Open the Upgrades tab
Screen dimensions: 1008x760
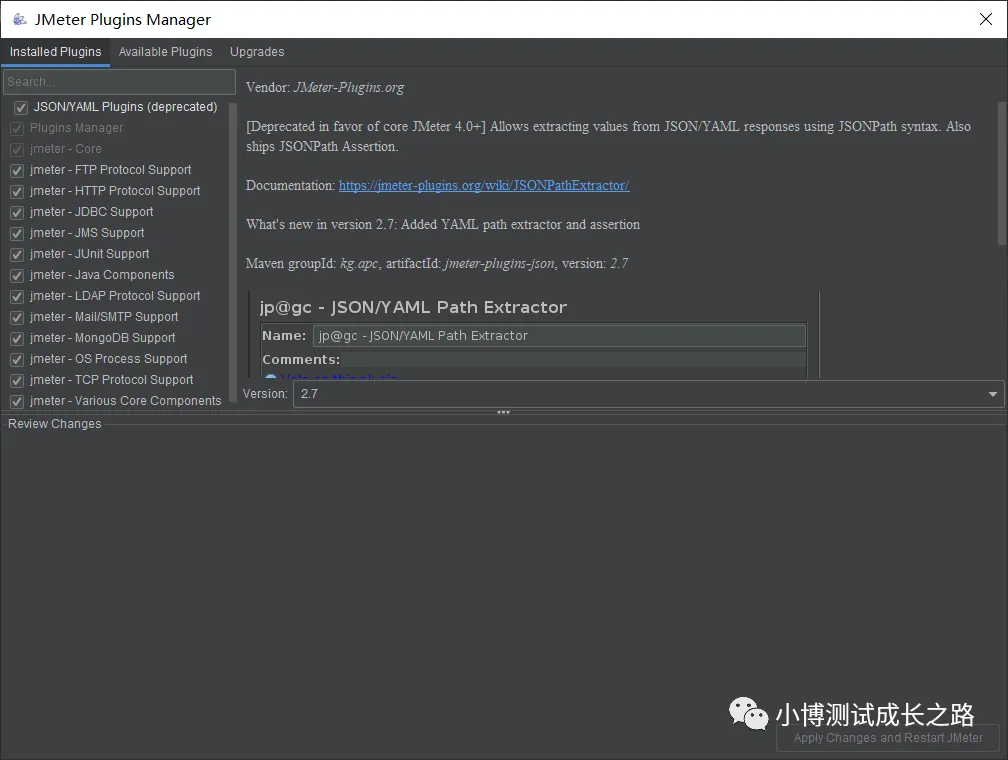pos(257,52)
